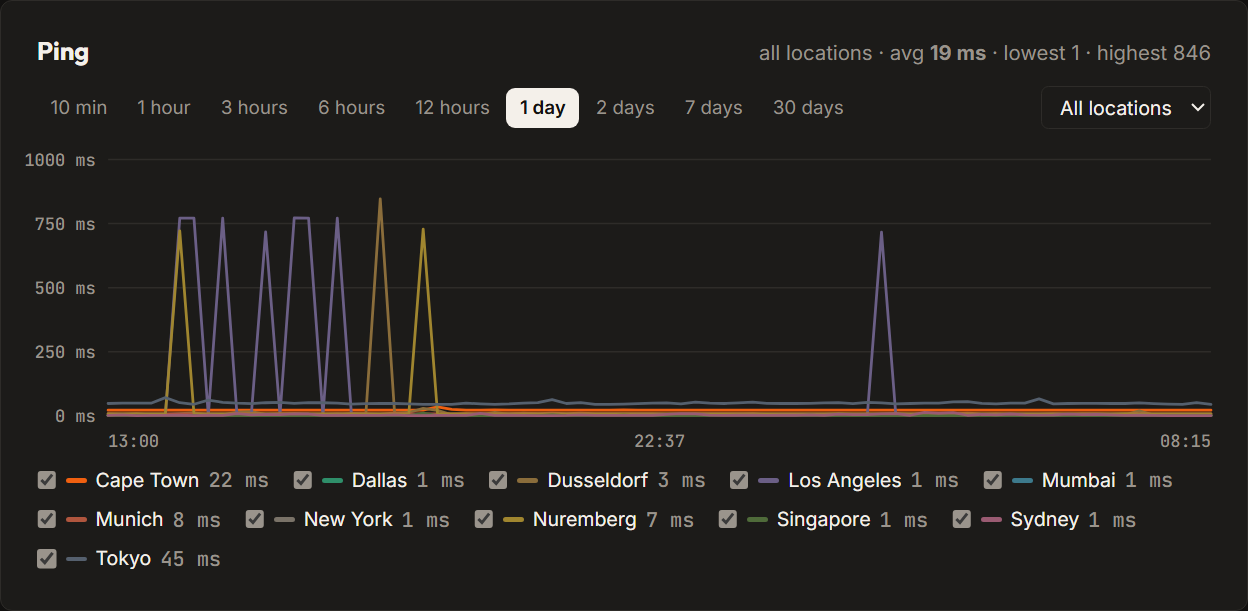Choose the 3 hours range
The image size is (1248, 611).
(x=254, y=108)
